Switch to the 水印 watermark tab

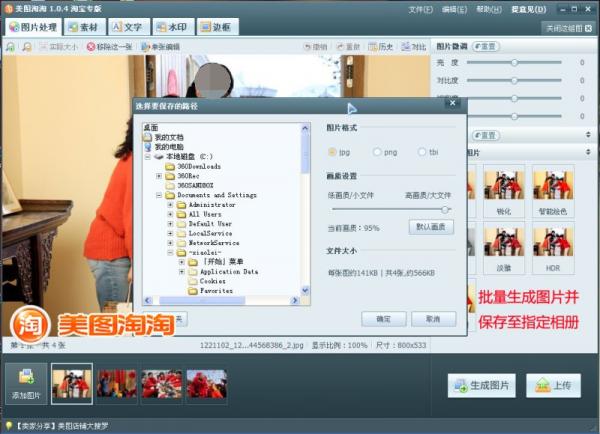(x=174, y=27)
